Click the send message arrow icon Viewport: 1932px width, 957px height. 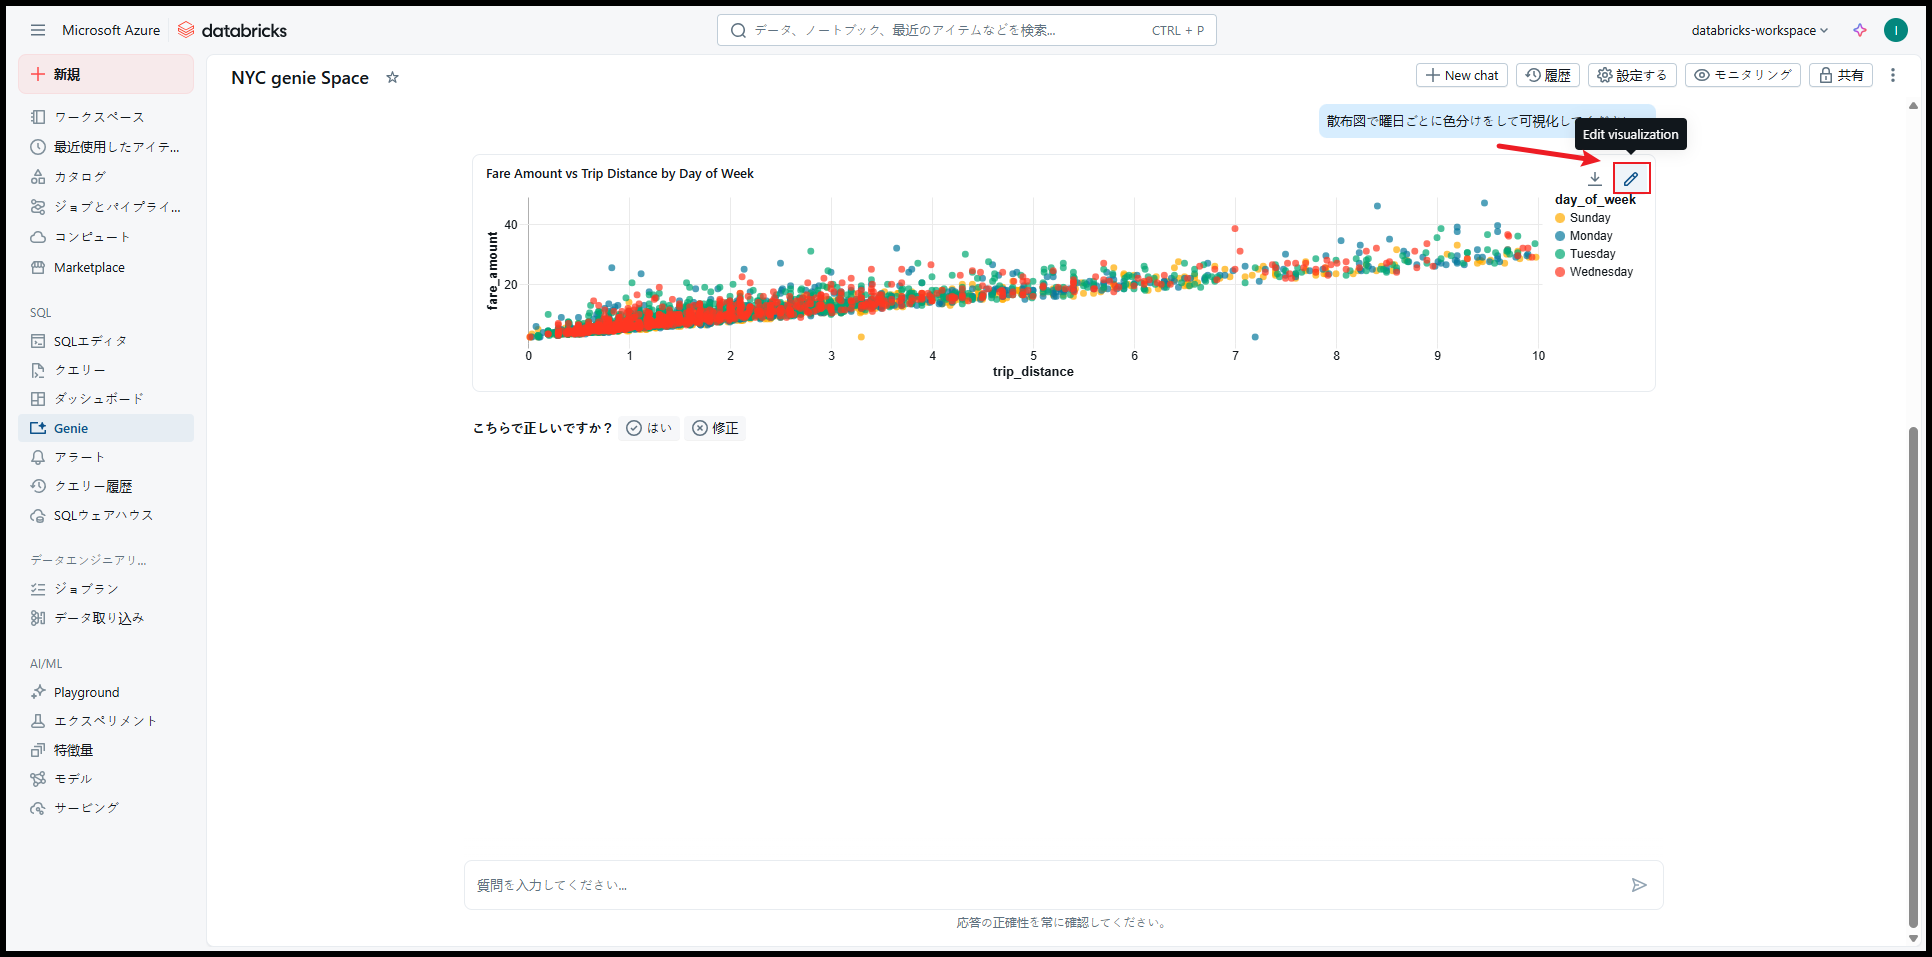(x=1638, y=885)
